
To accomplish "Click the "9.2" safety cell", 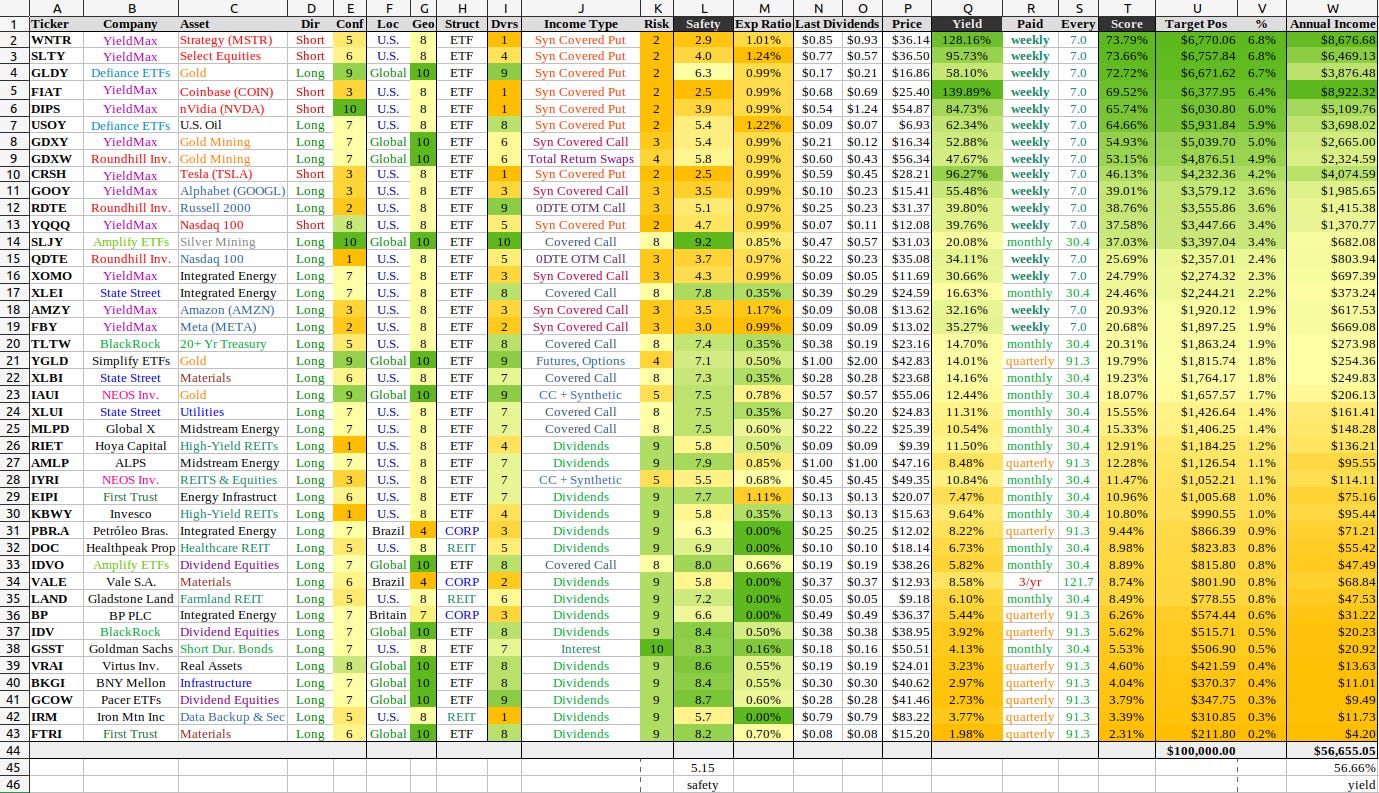I will [x=703, y=242].
